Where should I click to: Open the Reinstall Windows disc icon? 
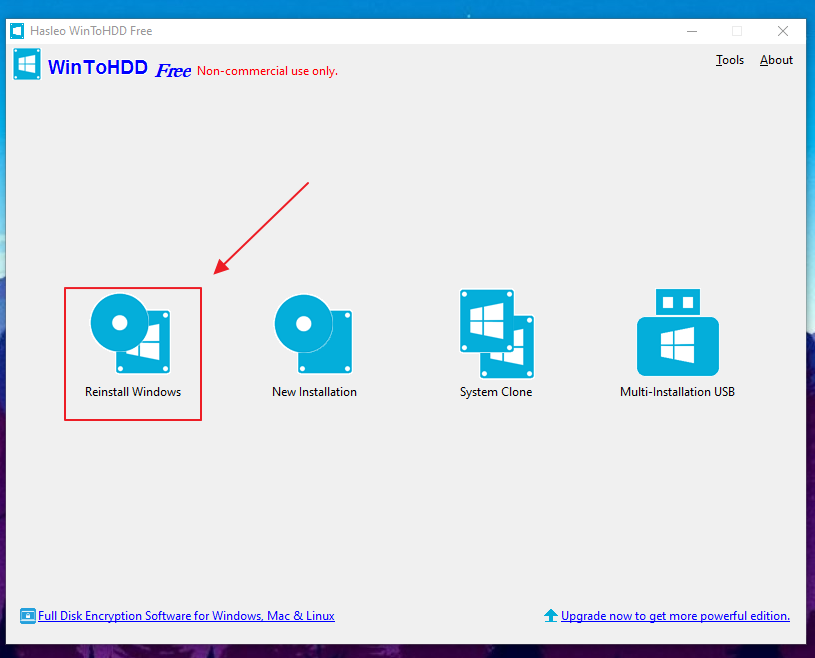coord(131,333)
